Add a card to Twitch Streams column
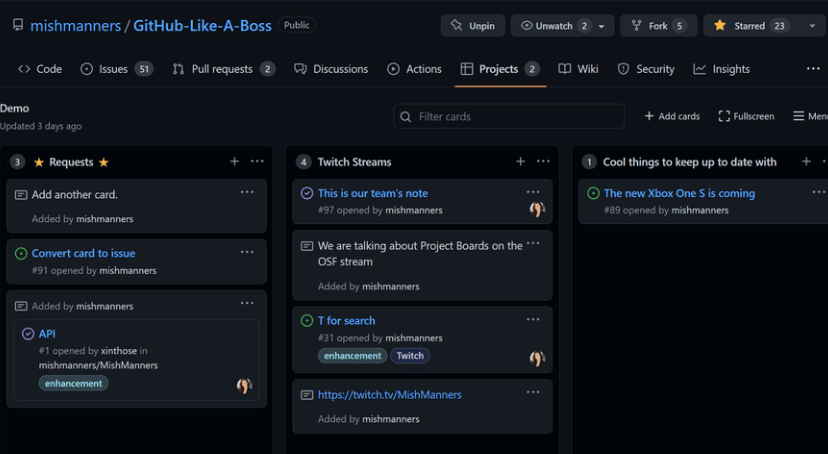828x454 pixels. tap(521, 162)
